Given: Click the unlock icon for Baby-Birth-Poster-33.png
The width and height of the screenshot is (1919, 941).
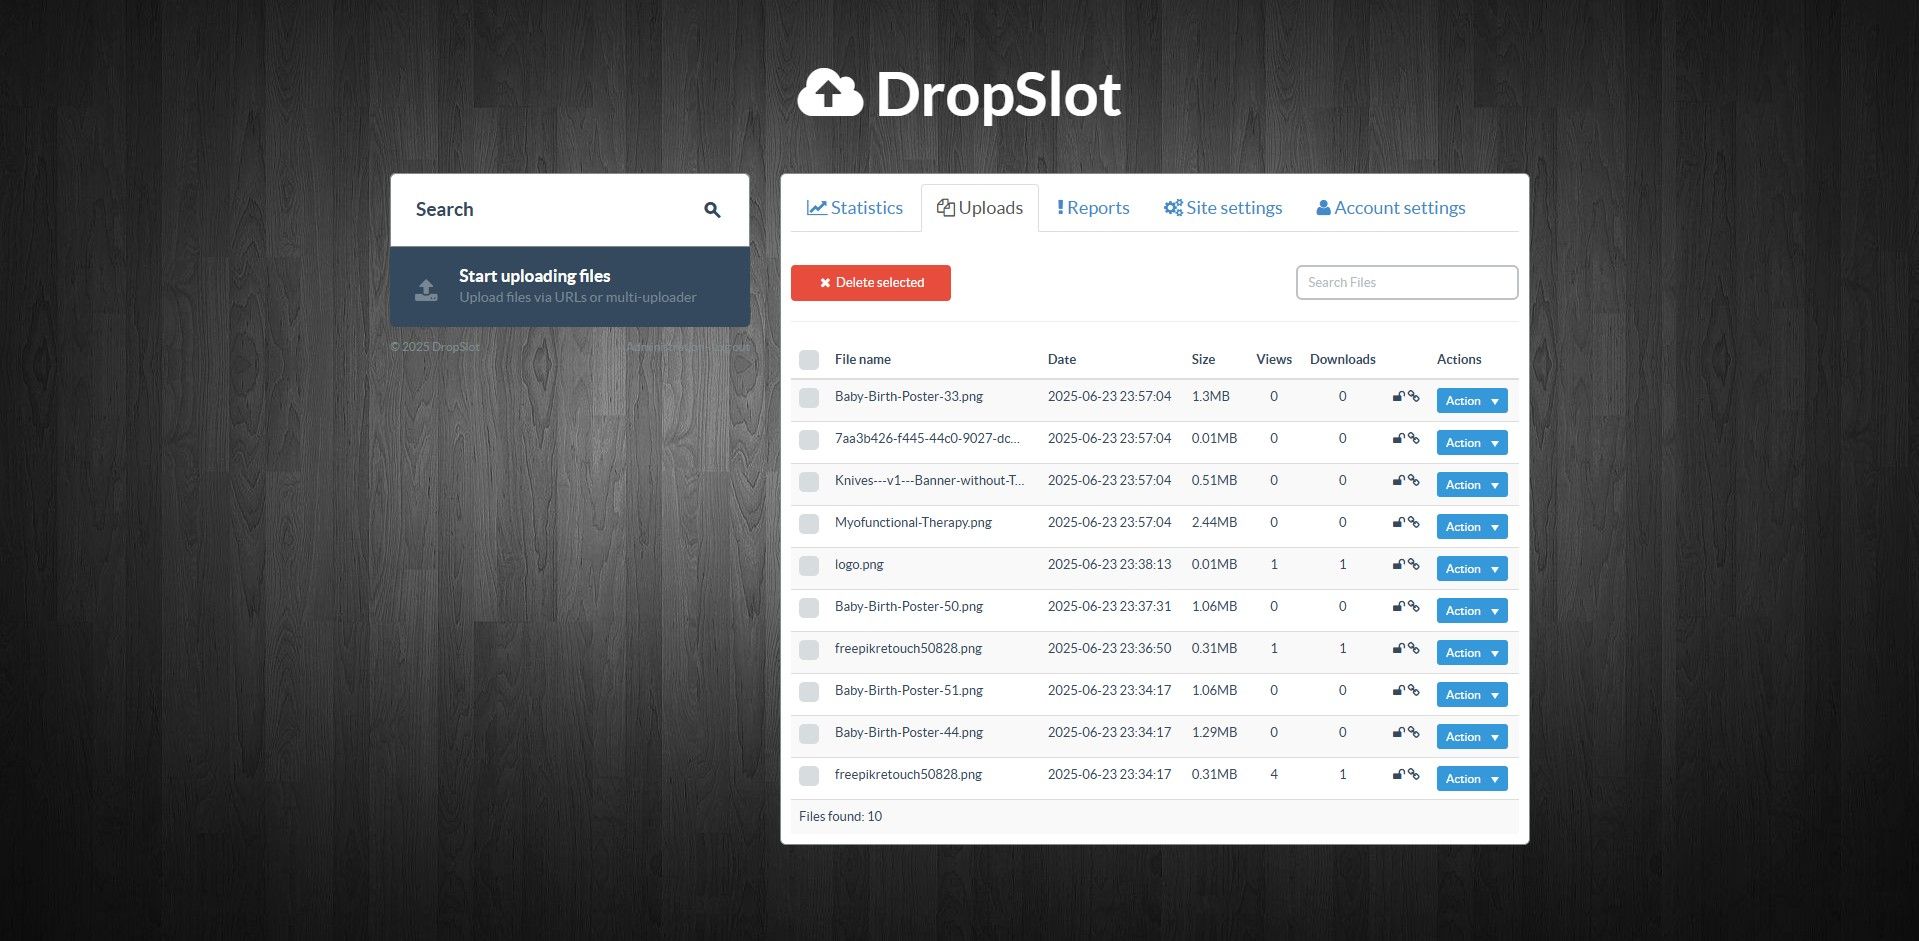Looking at the screenshot, I should 1399,397.
